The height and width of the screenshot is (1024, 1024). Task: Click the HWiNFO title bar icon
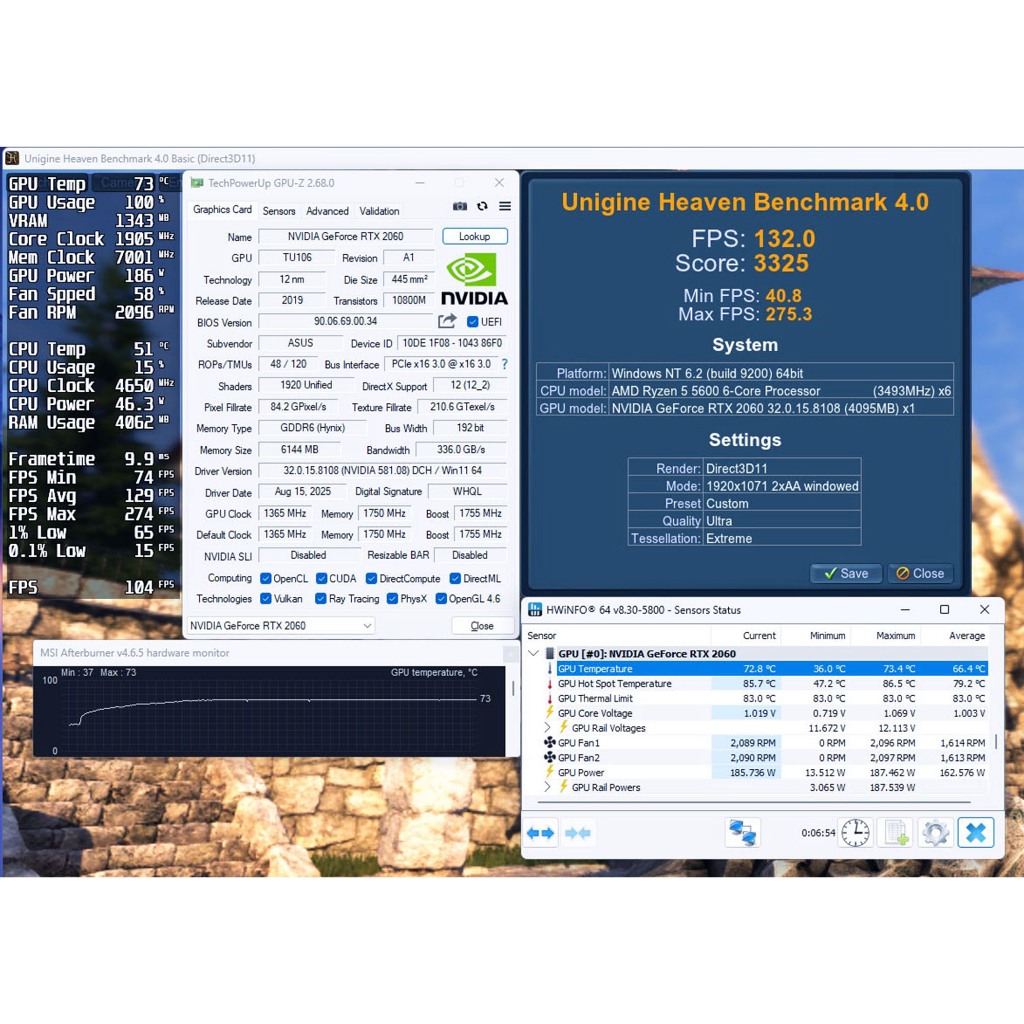(x=535, y=609)
